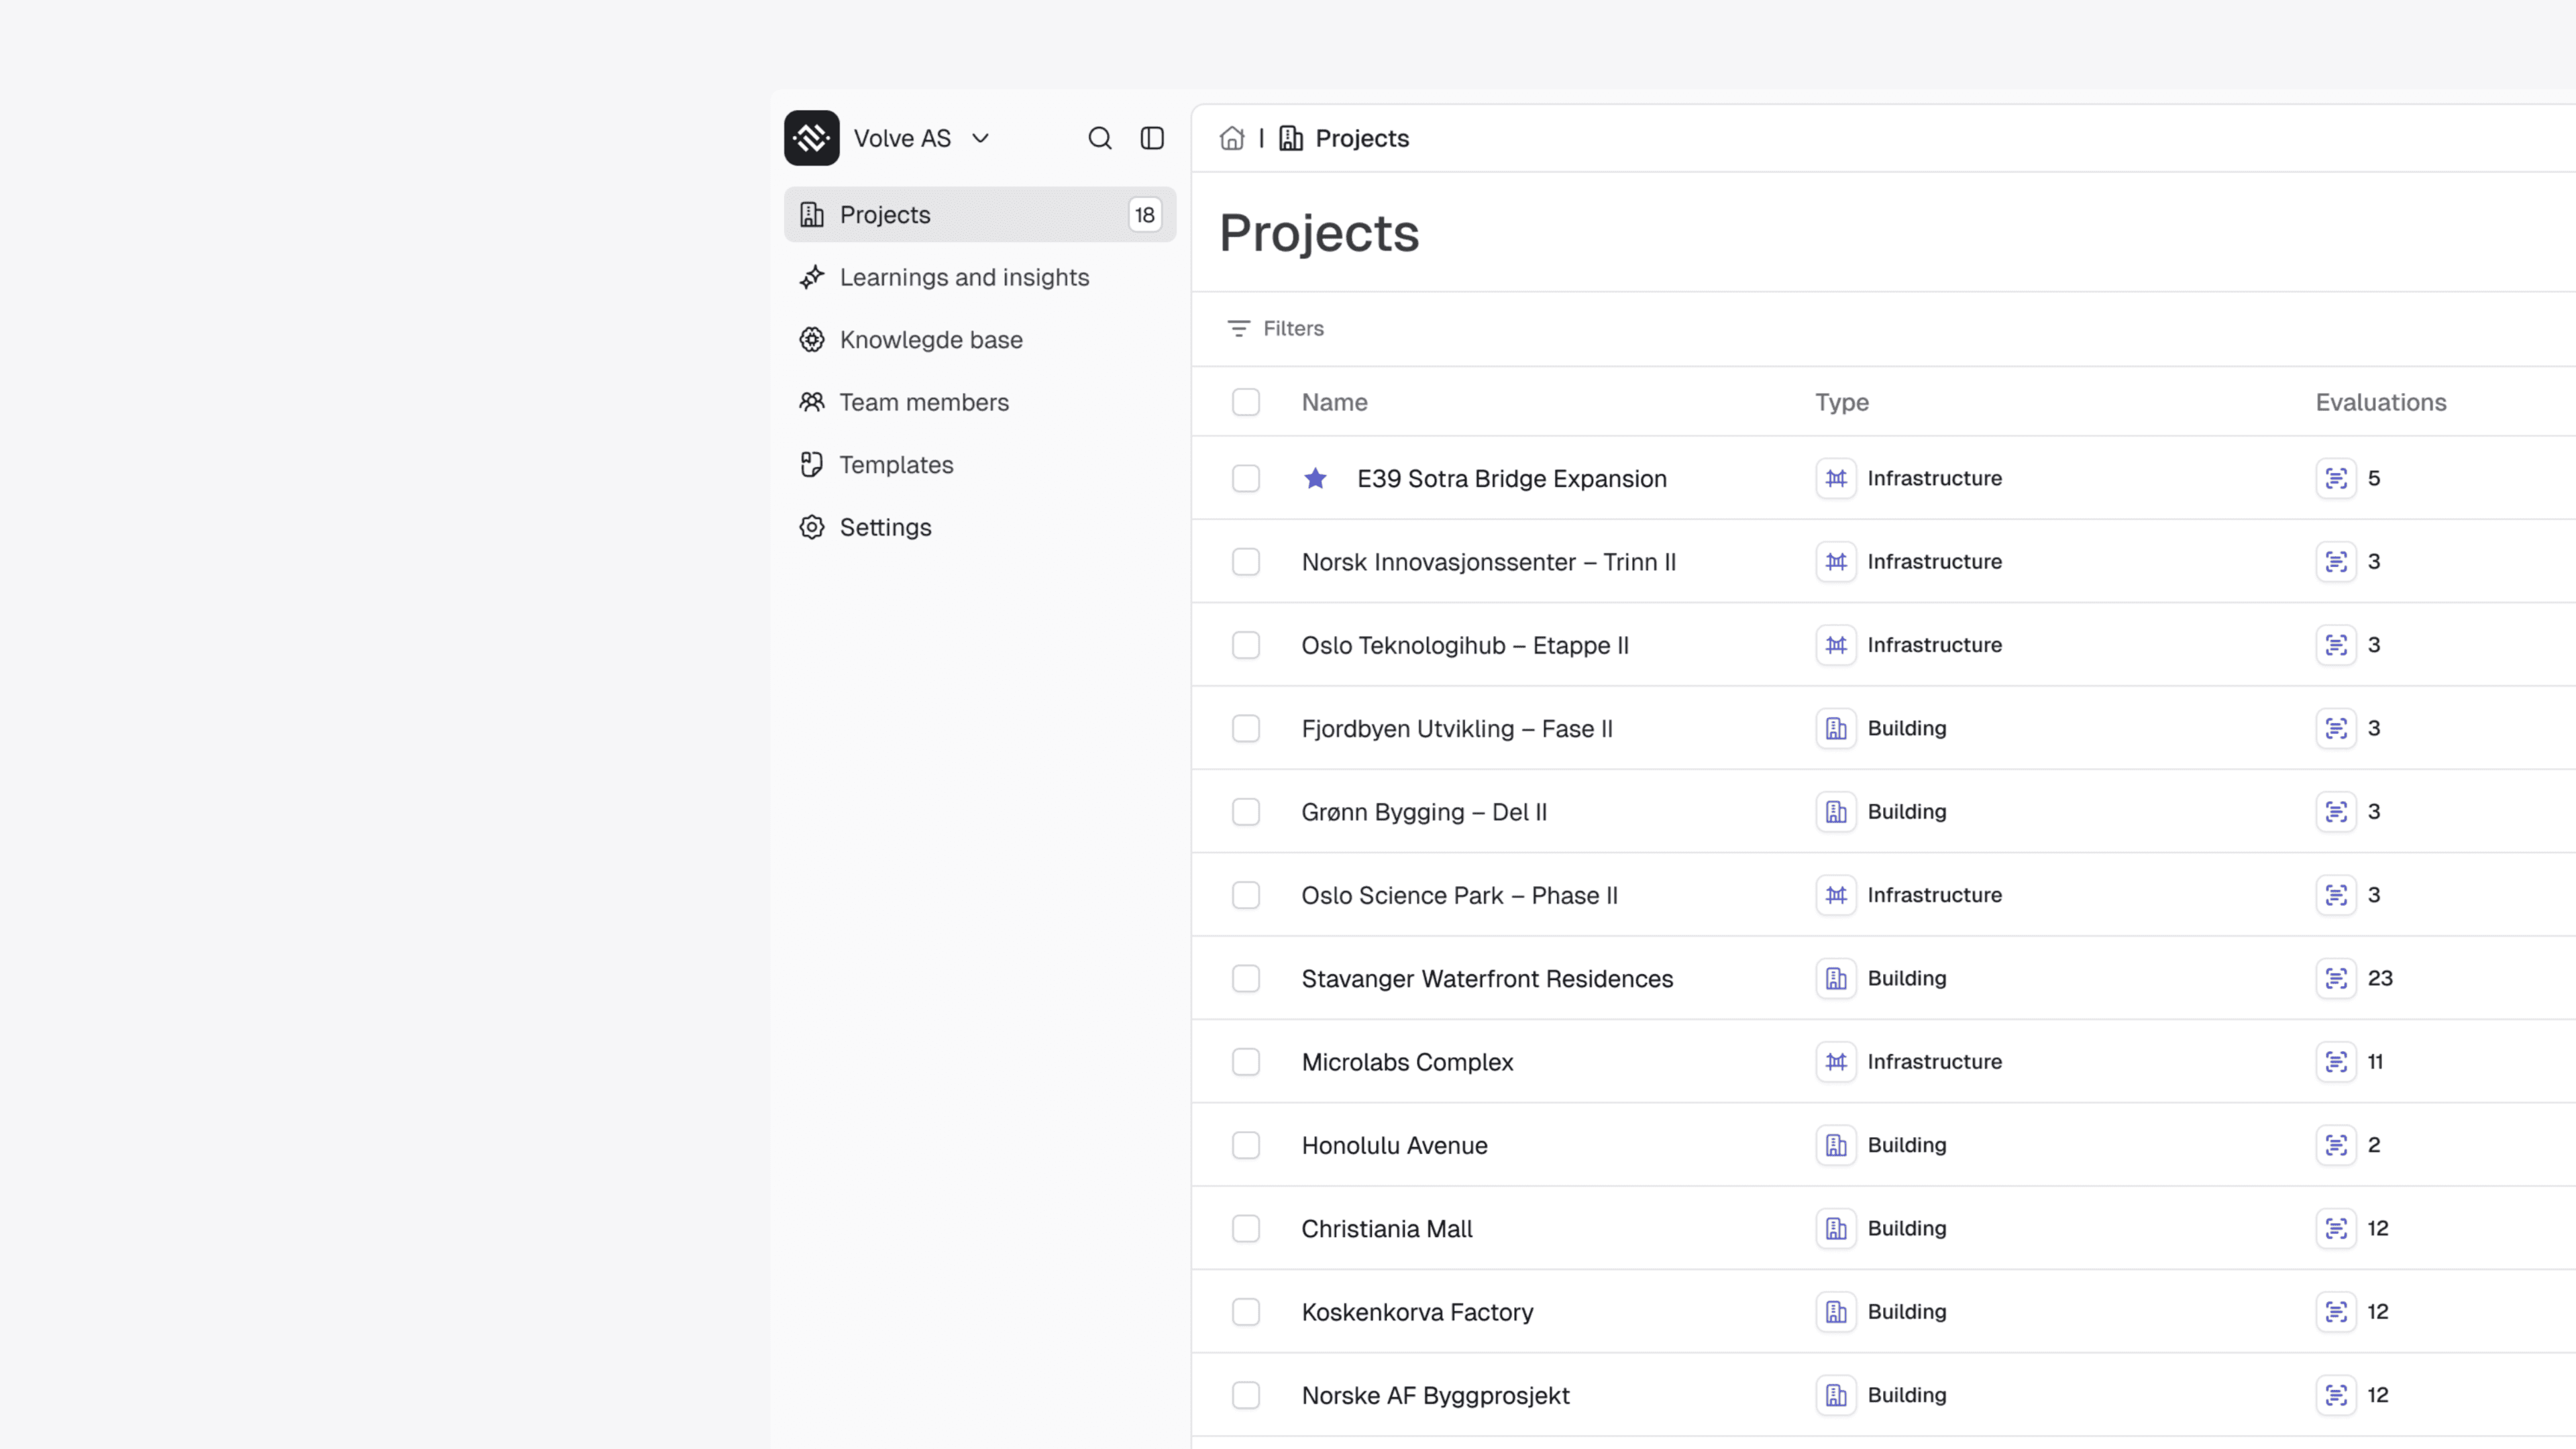Image resolution: width=2576 pixels, height=1449 pixels.
Task: Expand the Volve AS workspace dropdown chevron
Action: 980,138
